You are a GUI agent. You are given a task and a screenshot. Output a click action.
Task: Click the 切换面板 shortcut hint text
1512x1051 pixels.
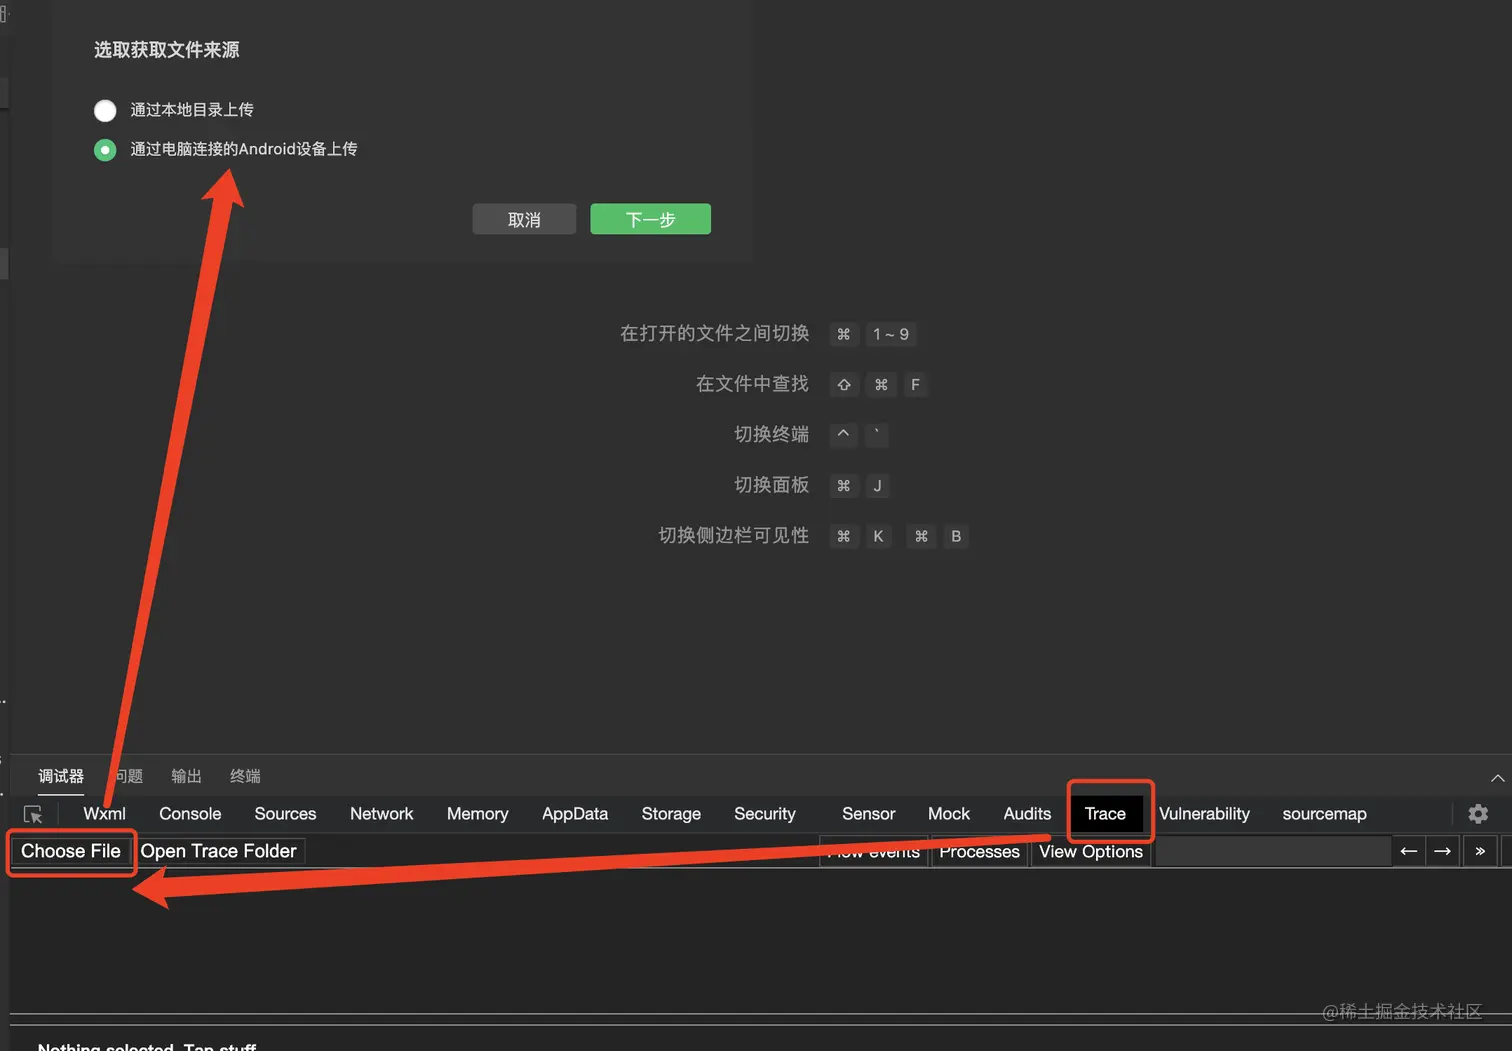[x=771, y=485]
